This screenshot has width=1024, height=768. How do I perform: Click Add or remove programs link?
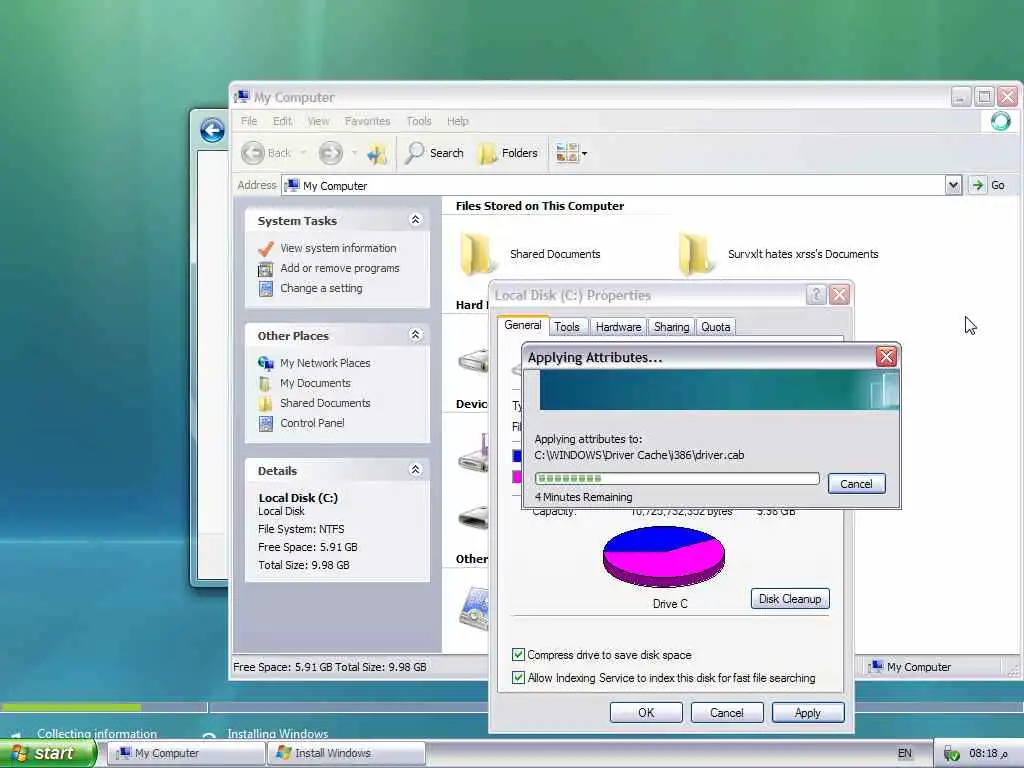point(340,268)
